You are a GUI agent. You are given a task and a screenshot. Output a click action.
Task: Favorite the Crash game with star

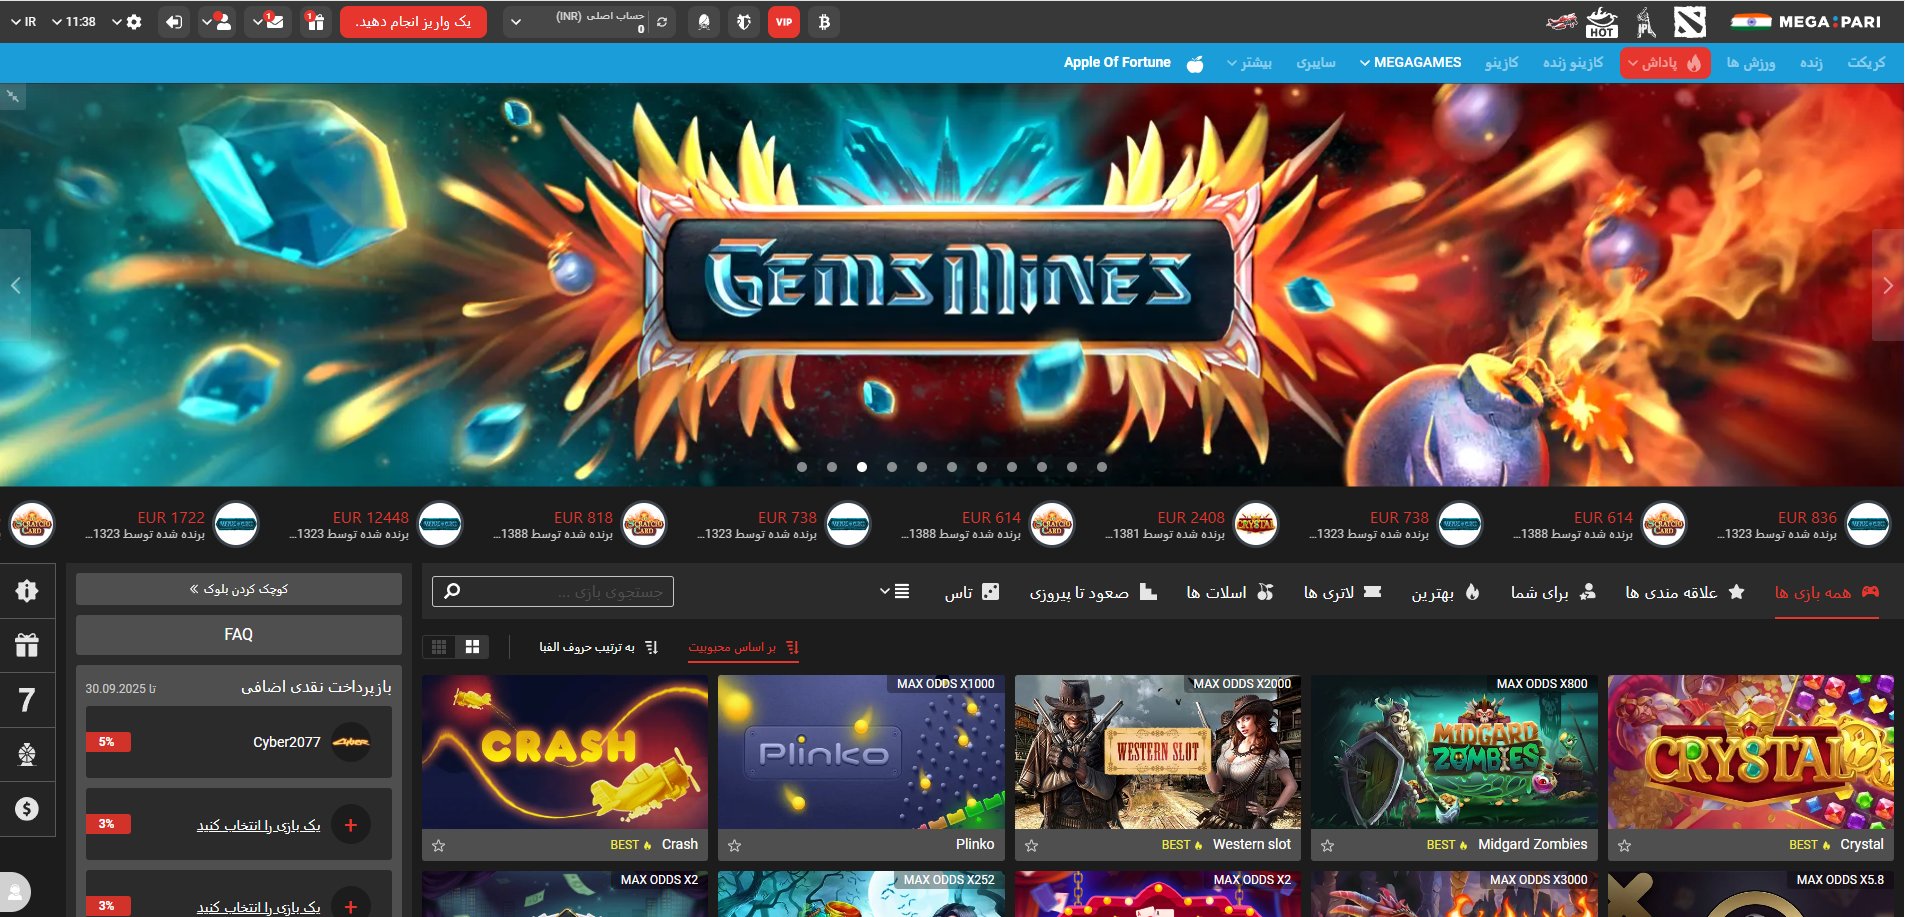click(439, 846)
